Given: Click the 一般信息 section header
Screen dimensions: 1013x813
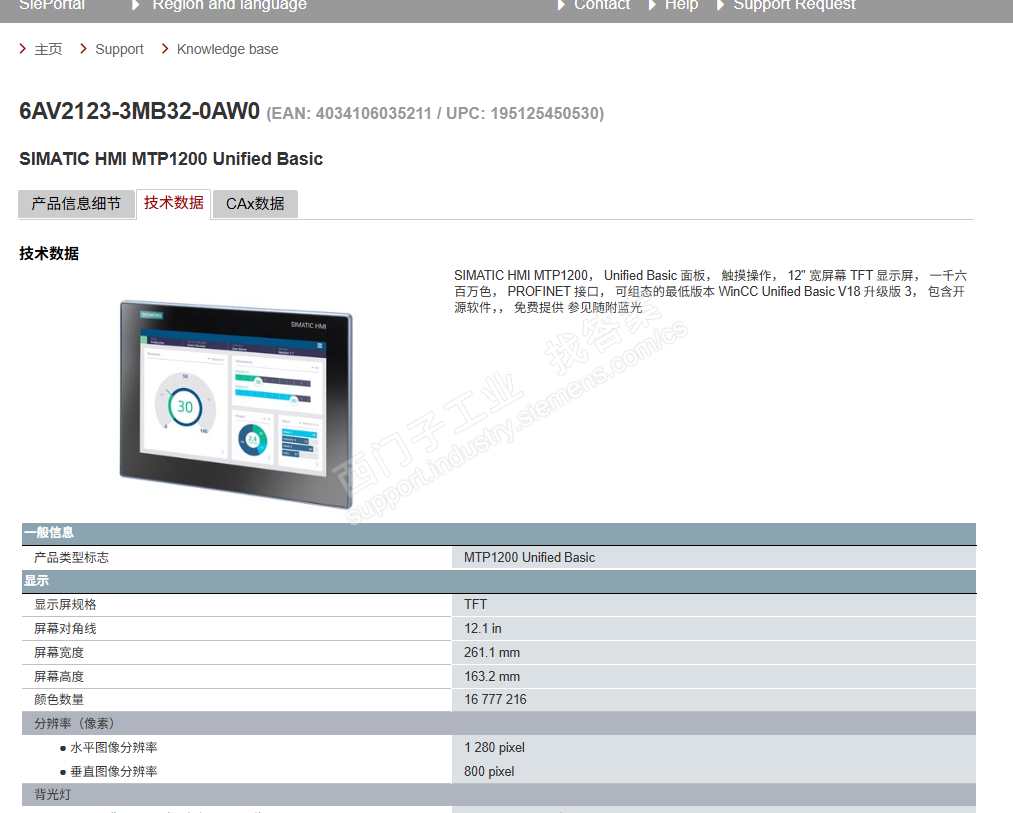Looking at the screenshot, I should click(x=499, y=533).
